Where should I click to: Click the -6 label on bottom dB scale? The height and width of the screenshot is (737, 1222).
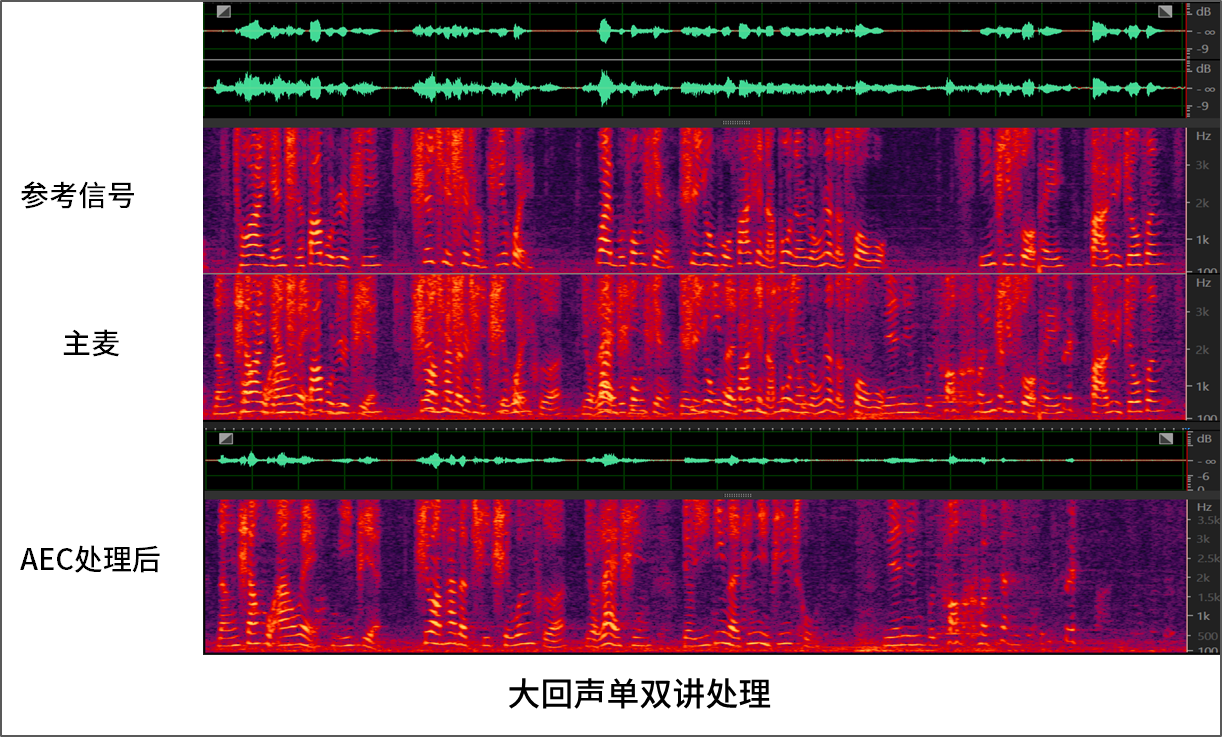pyautogui.click(x=1204, y=477)
